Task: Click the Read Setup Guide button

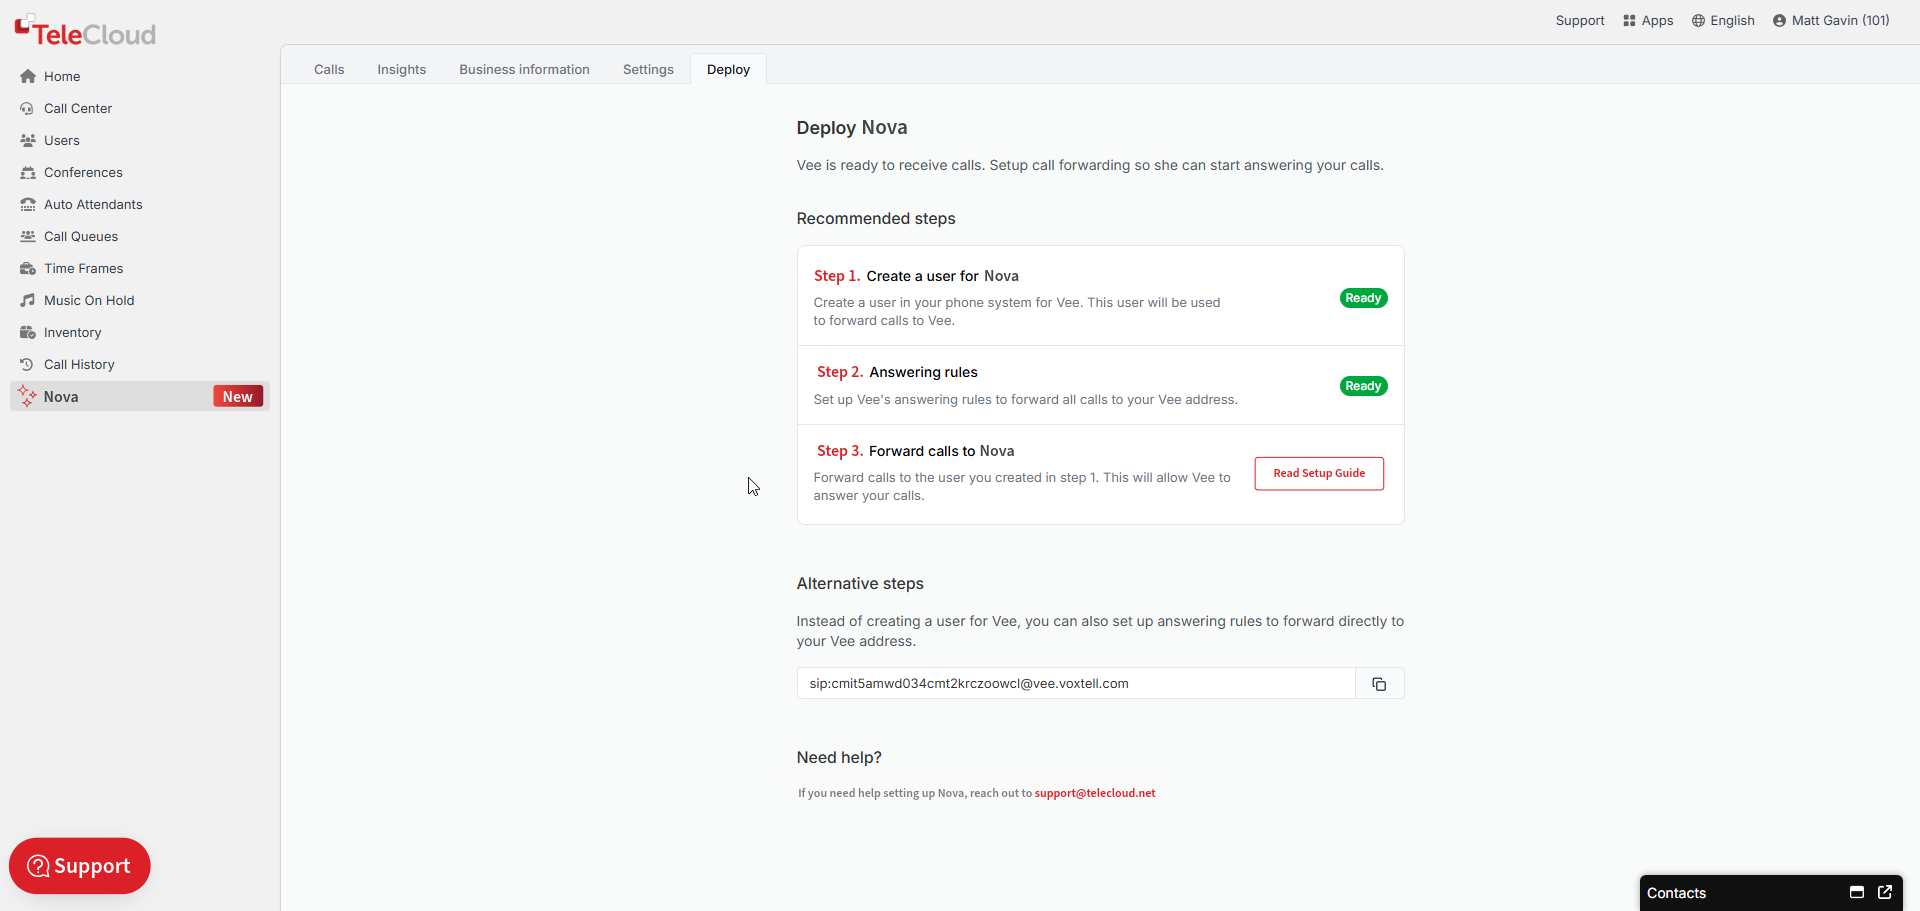Action: (x=1318, y=473)
